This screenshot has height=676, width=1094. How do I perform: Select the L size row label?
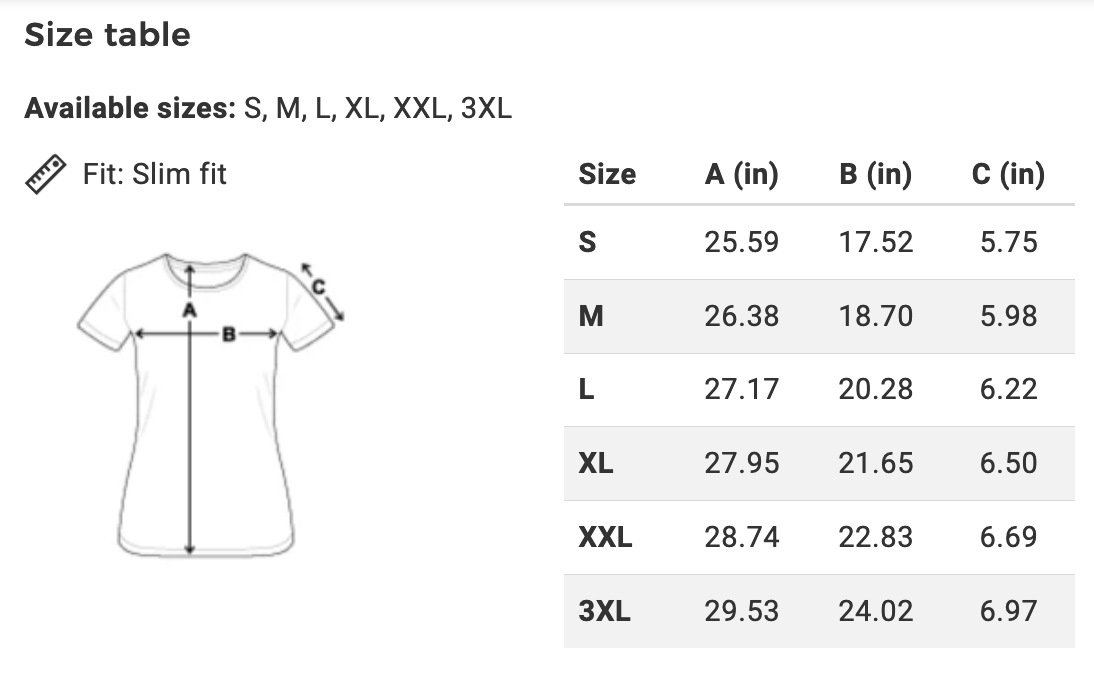[x=586, y=389]
